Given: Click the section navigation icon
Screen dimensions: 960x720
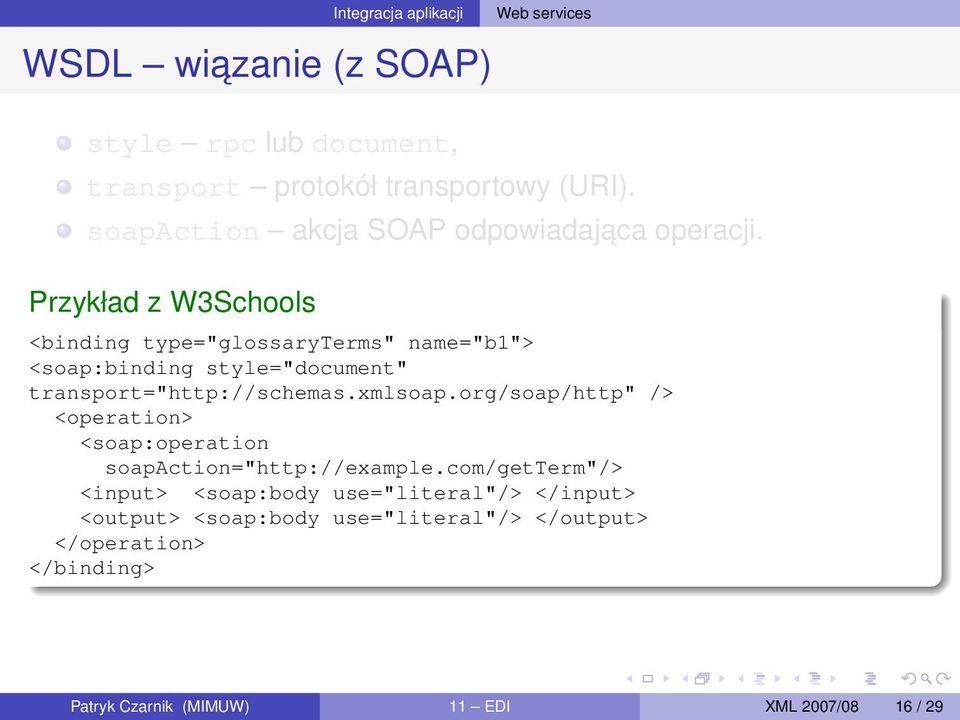Looking at the screenshot, I should pos(815,678).
